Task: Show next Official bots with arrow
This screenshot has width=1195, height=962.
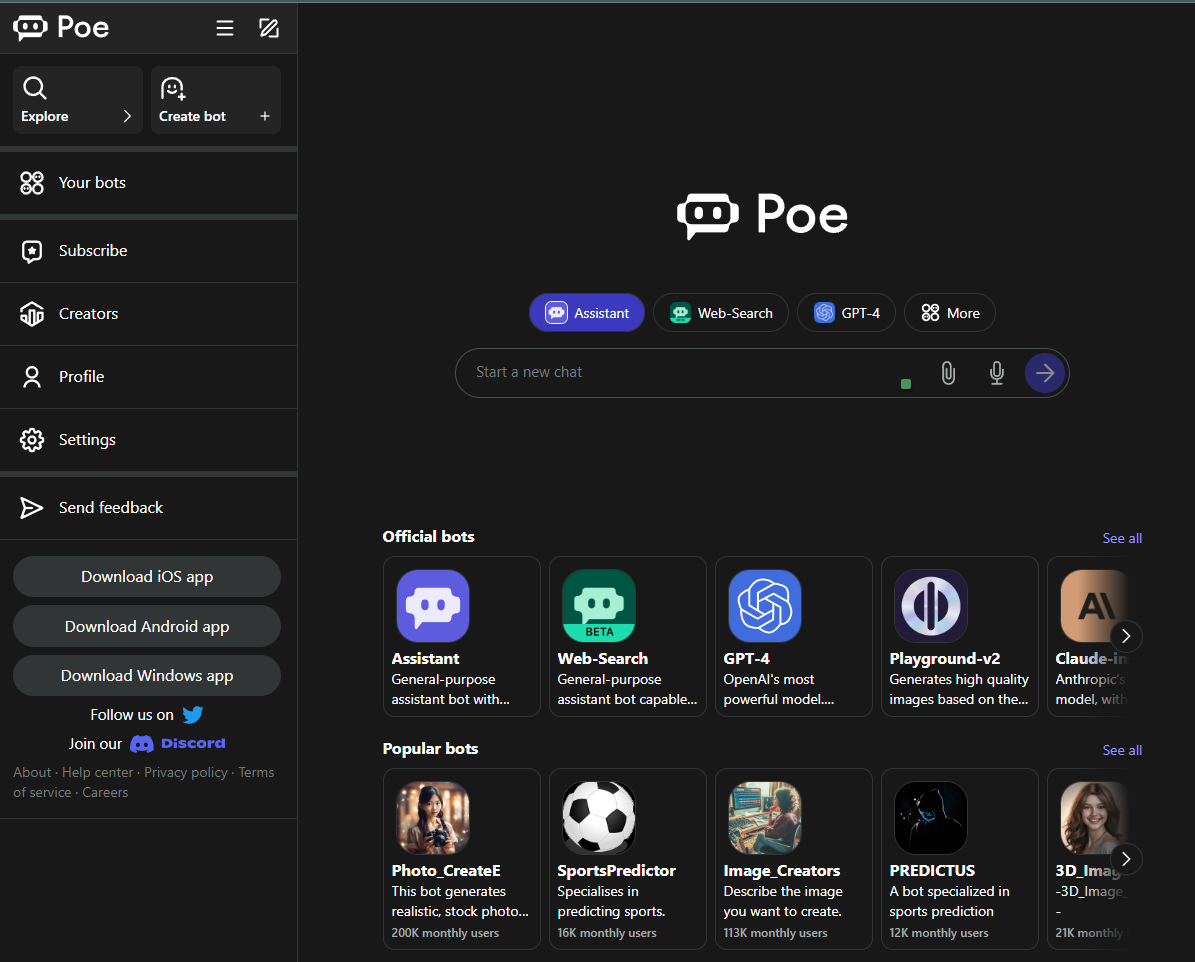Action: (x=1126, y=636)
